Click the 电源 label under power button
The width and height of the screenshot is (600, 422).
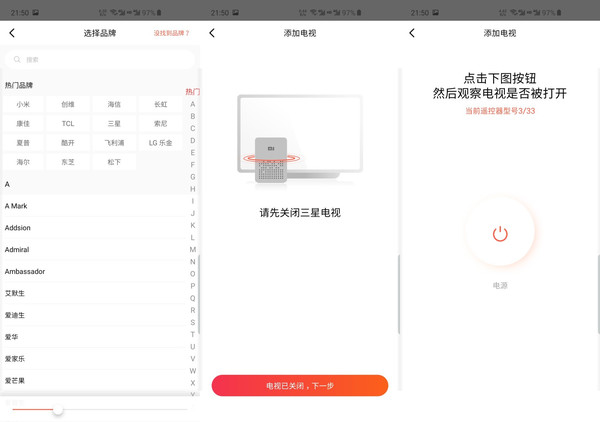tap(500, 285)
